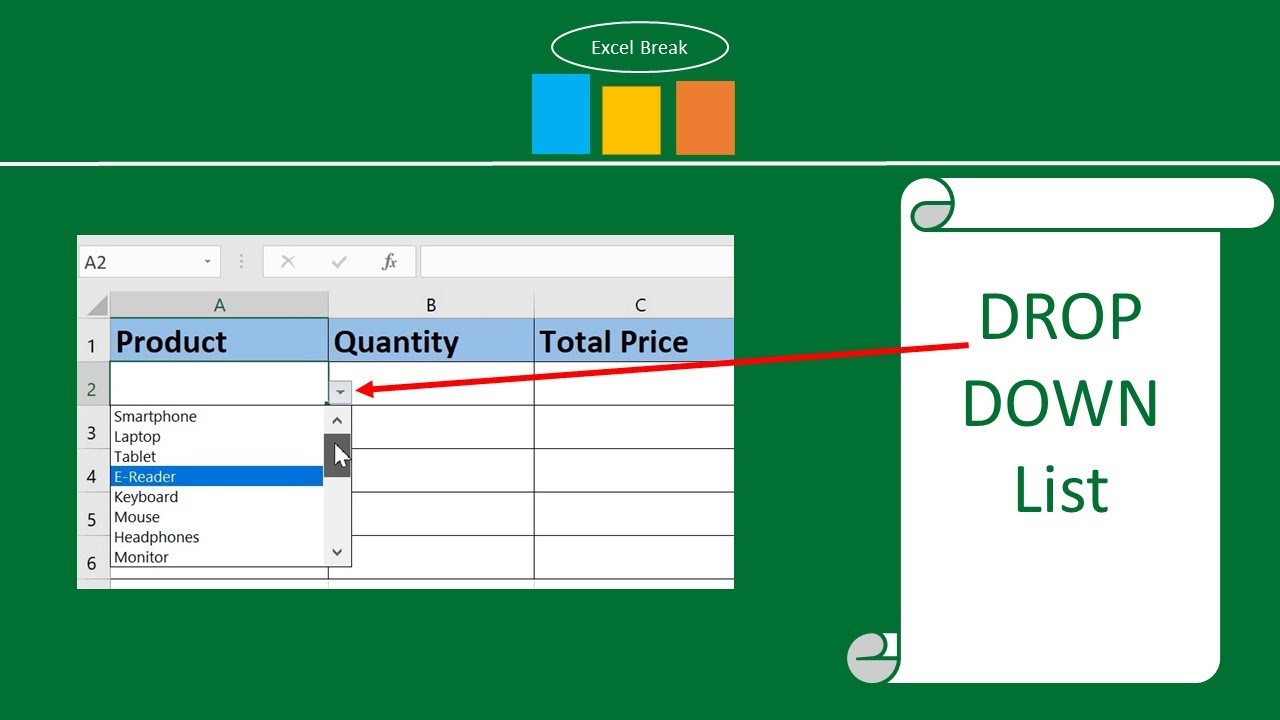Click the Product header cell
Screen dimensions: 1280x720
pos(219,341)
